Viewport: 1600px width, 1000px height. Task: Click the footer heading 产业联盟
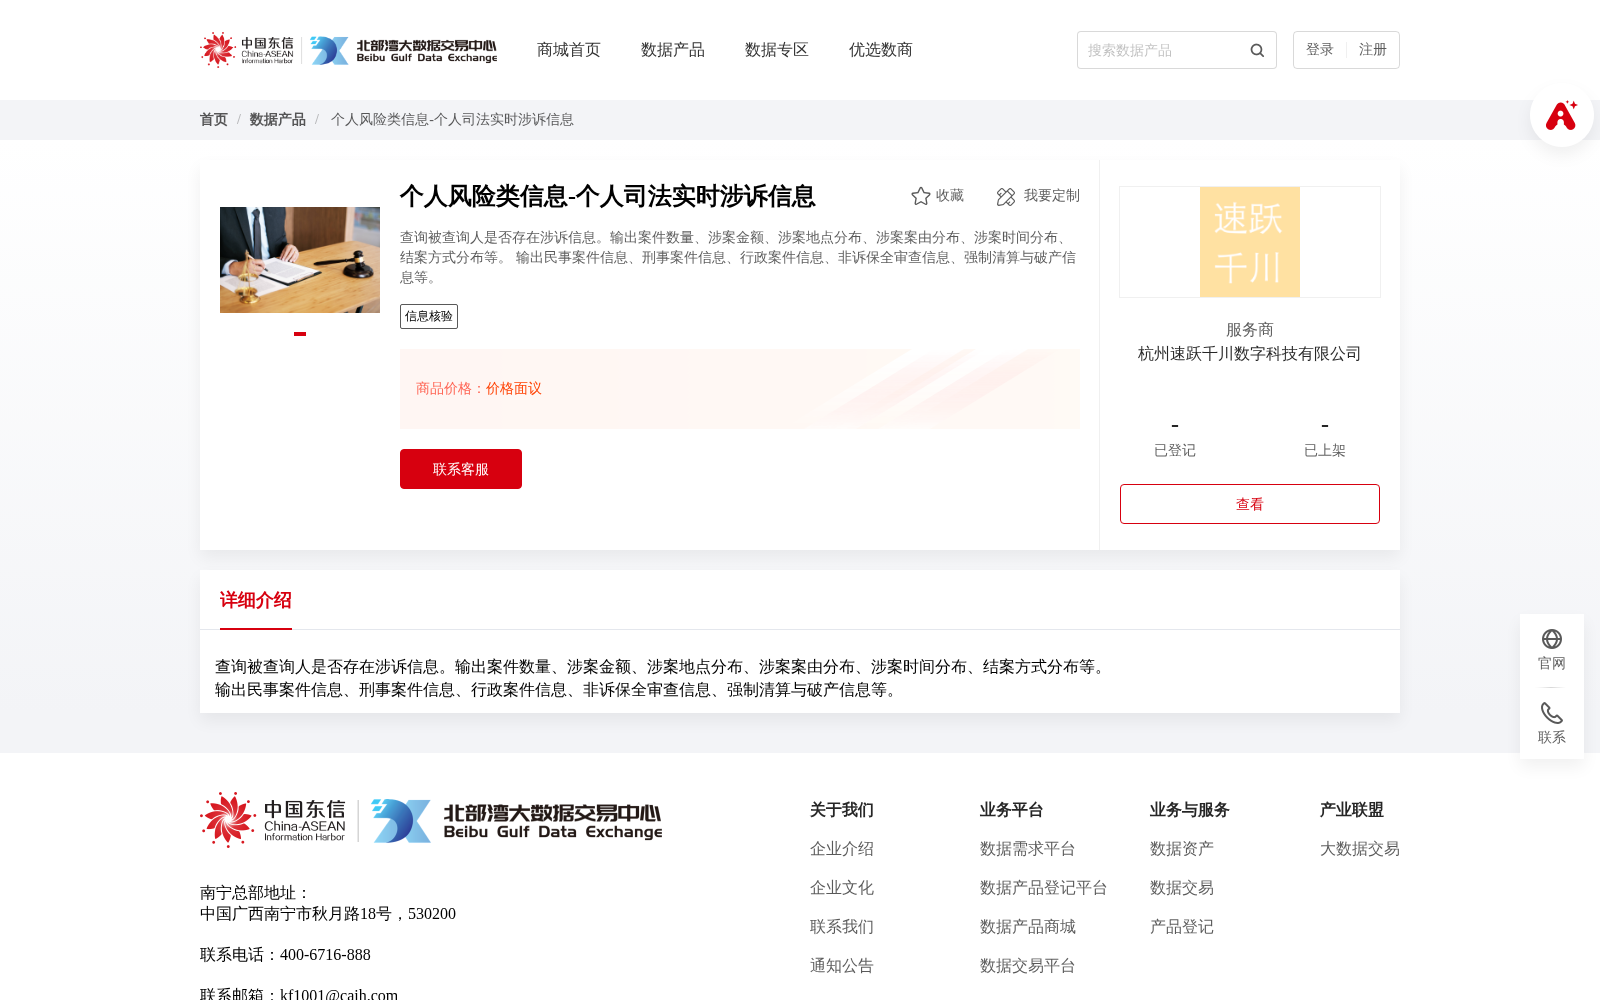(1352, 810)
